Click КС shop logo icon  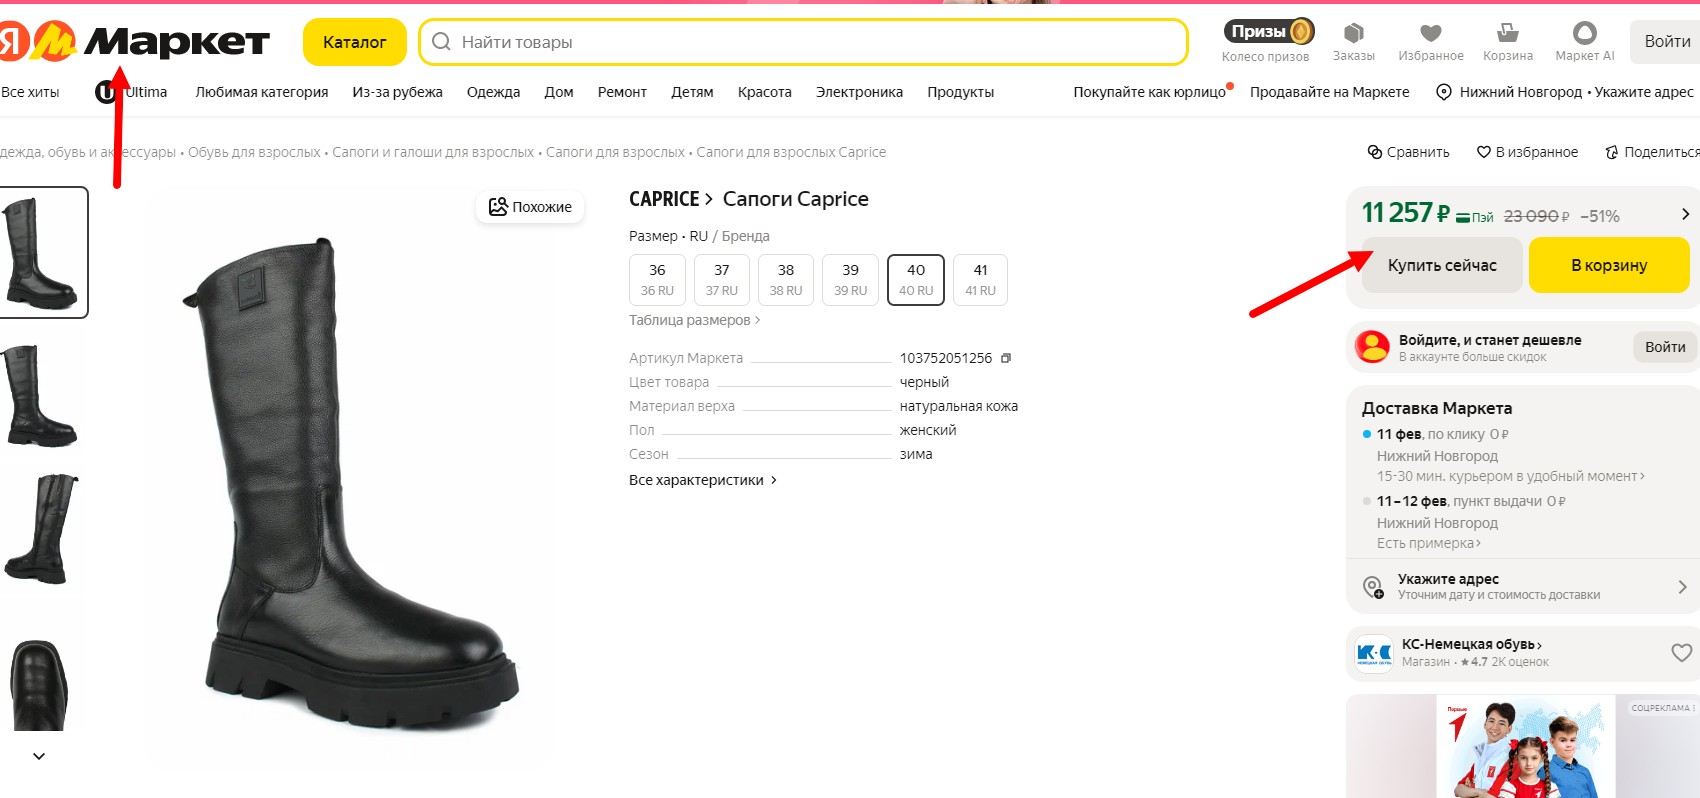(1374, 653)
